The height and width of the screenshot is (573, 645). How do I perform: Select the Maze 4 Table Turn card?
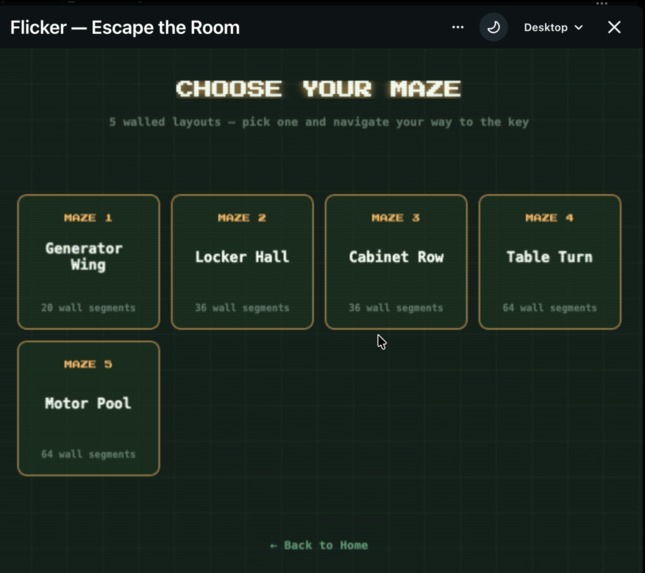550,262
